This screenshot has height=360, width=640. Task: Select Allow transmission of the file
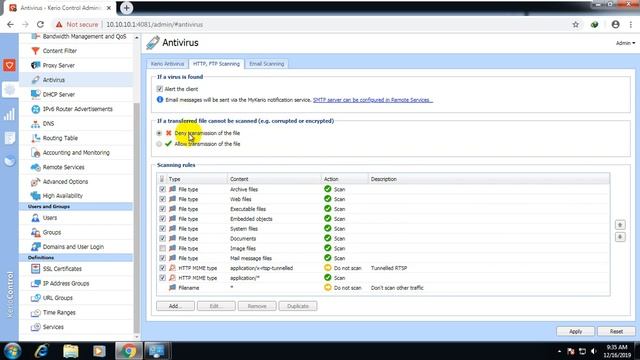(159, 144)
